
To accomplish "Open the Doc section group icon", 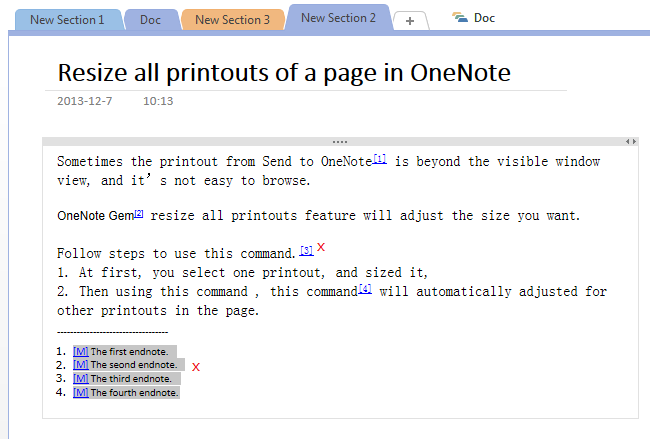I will pos(460,18).
